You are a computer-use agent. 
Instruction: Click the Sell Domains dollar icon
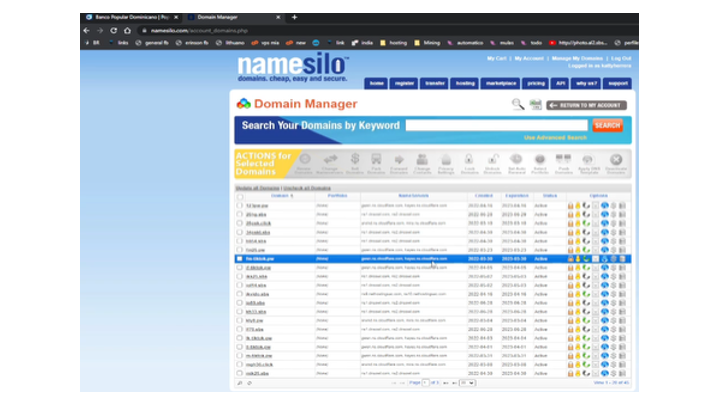[x=355, y=159]
